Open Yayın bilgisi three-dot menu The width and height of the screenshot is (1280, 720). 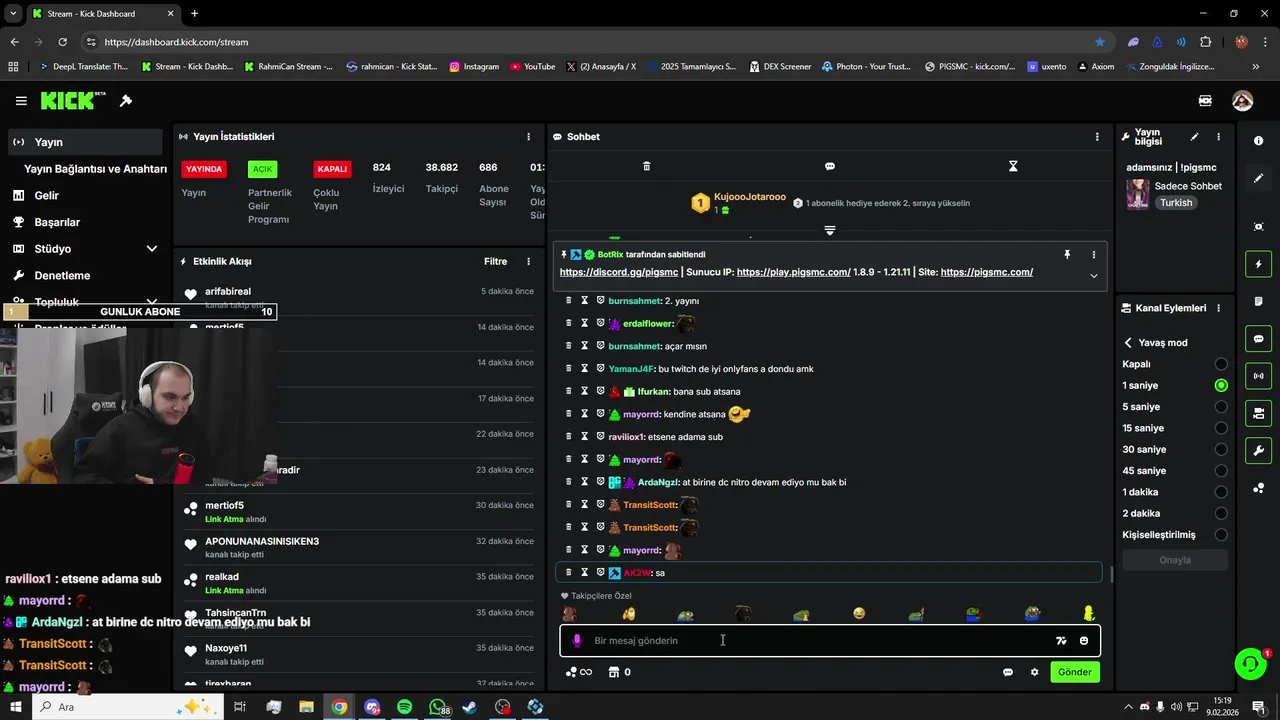[1218, 137]
